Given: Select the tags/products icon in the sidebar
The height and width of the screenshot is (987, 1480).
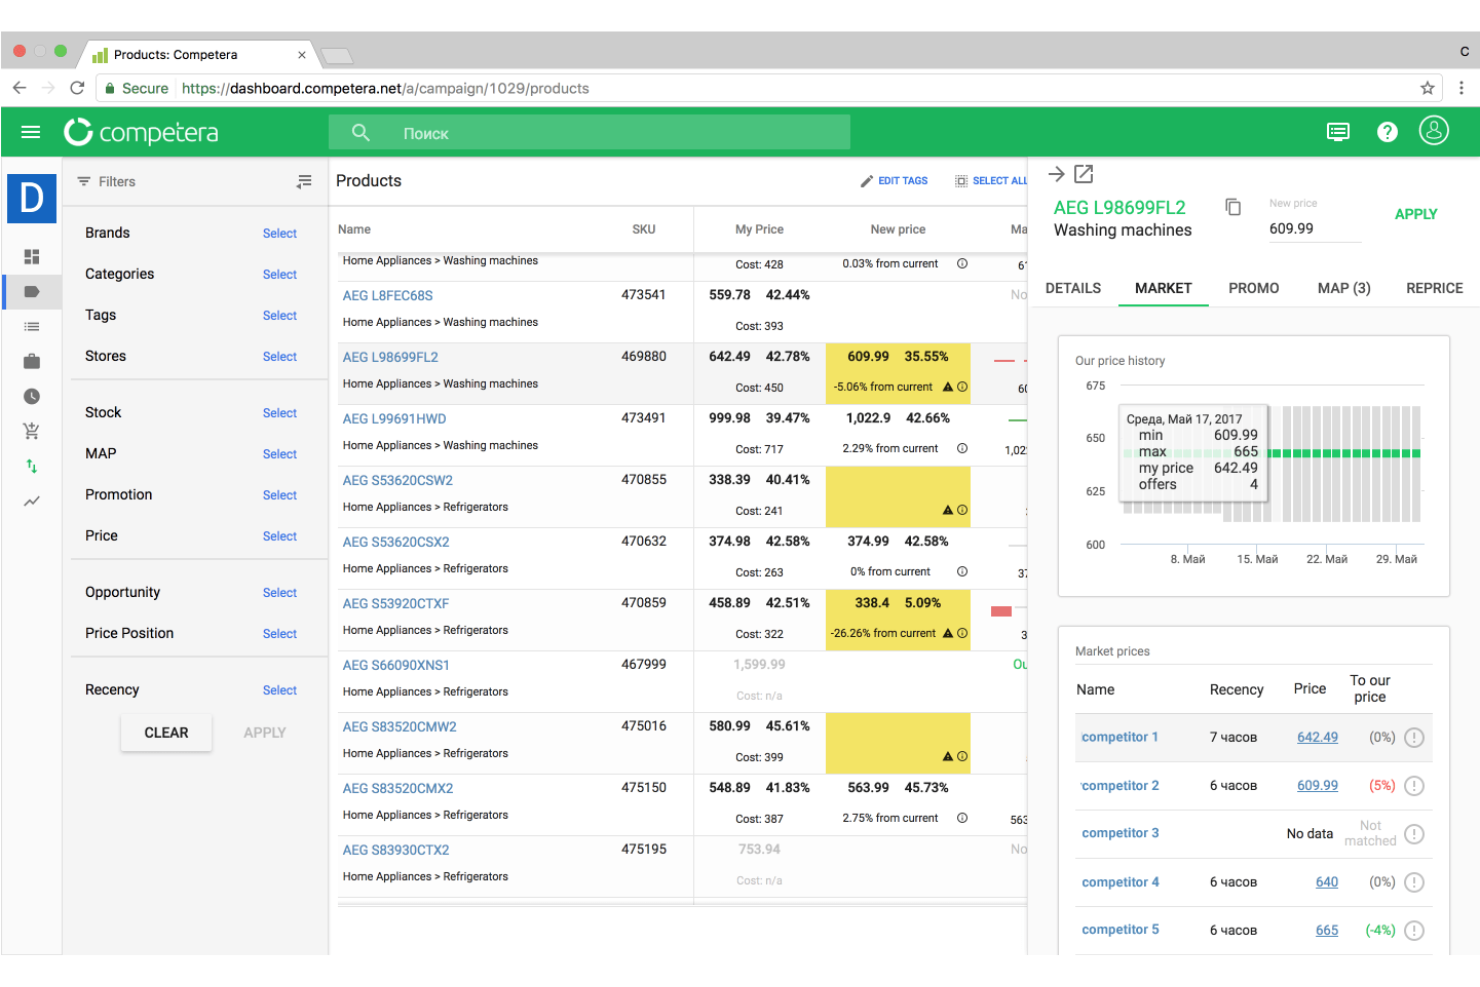Looking at the screenshot, I should click(31, 291).
